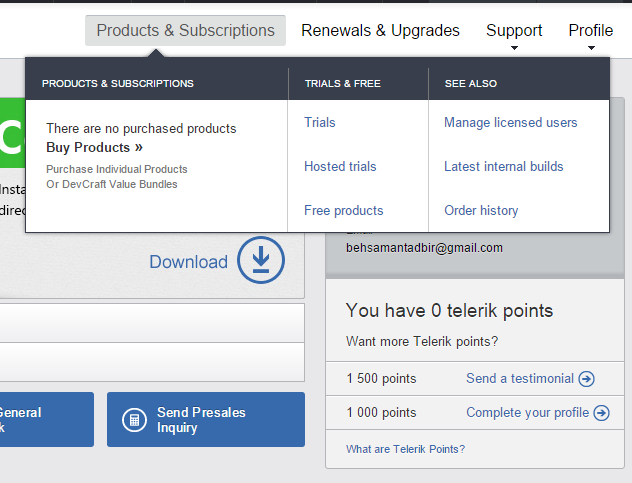Select Hosted trials
Image resolution: width=632 pixels, height=483 pixels.
pyautogui.click(x=340, y=166)
